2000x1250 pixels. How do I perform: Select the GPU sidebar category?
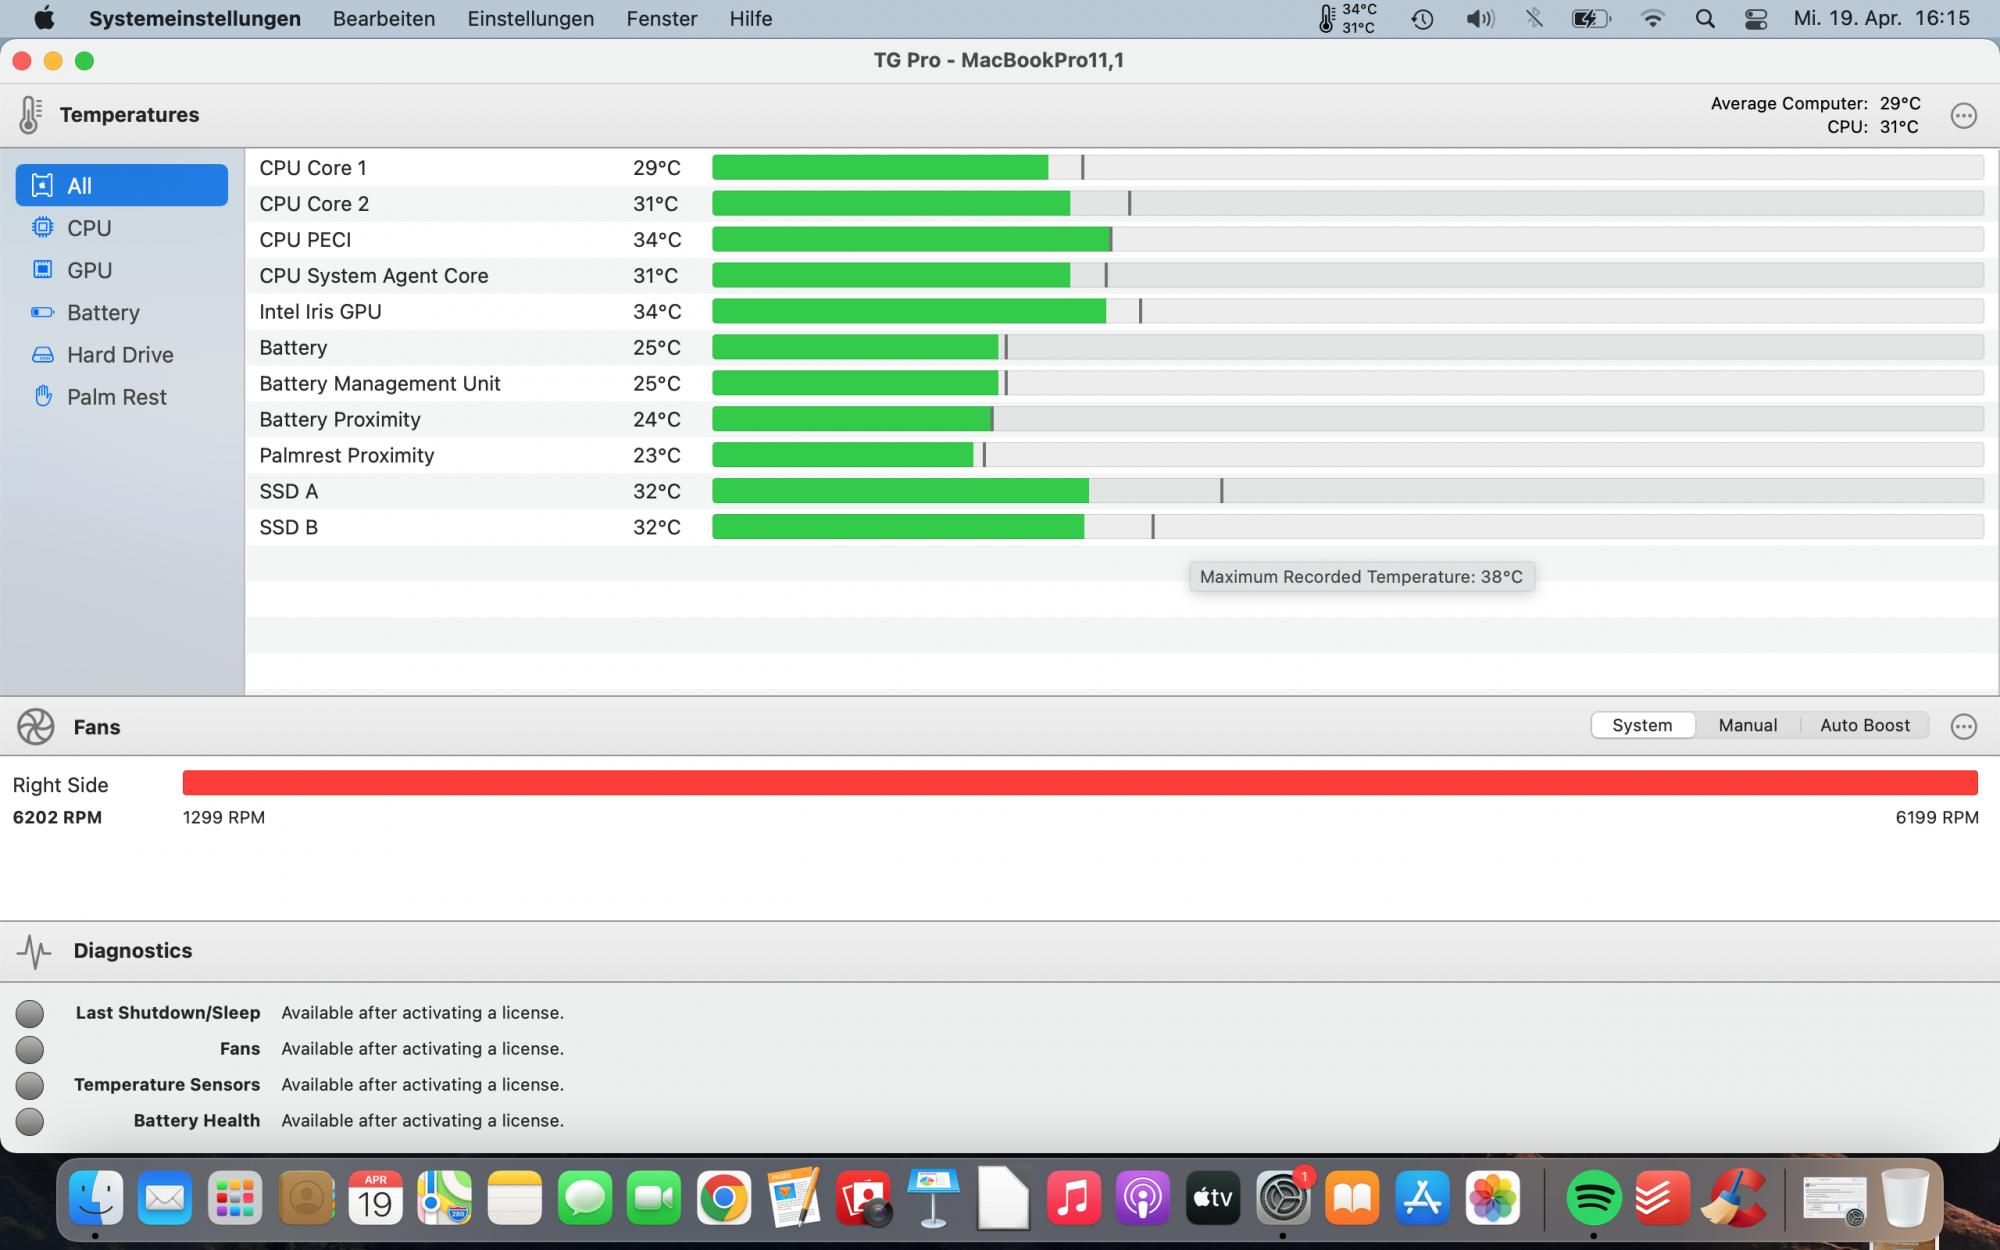88,270
